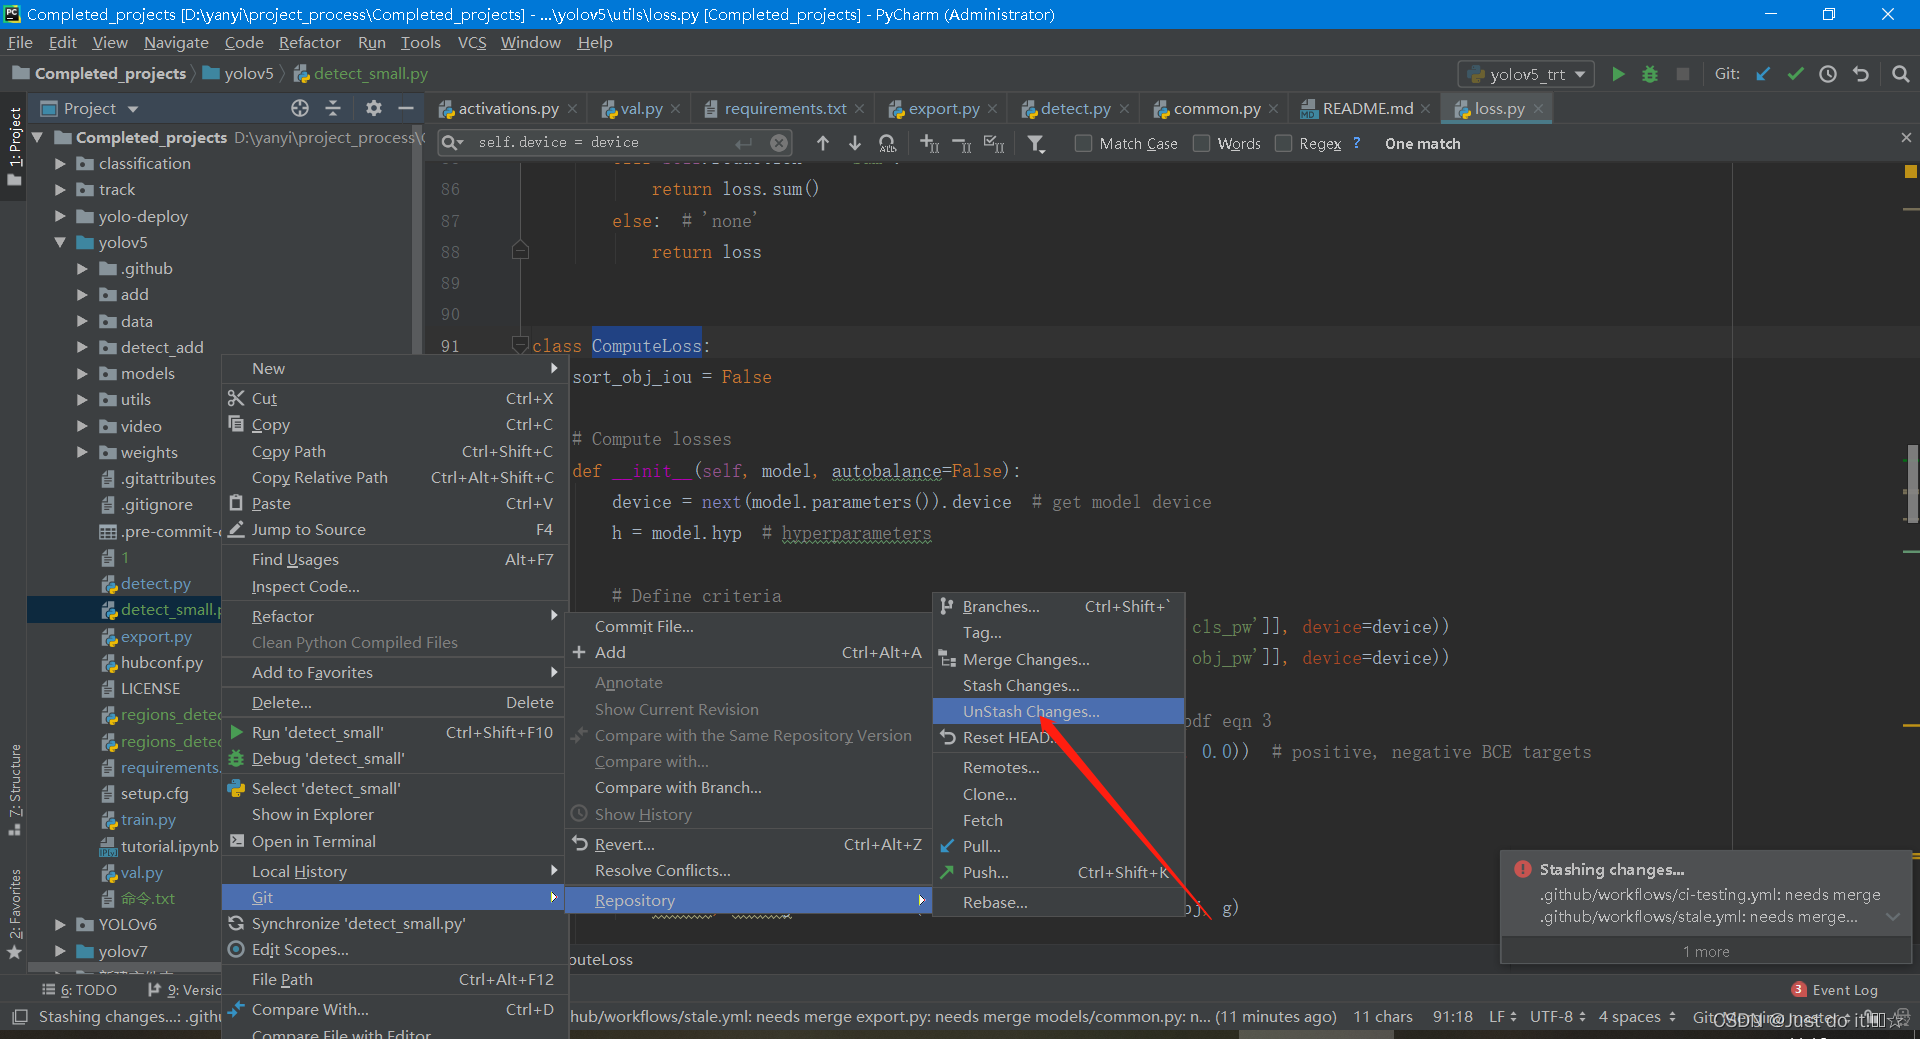Switch to the common.py tab
Viewport: 1920px width, 1039px height.
point(1216,108)
